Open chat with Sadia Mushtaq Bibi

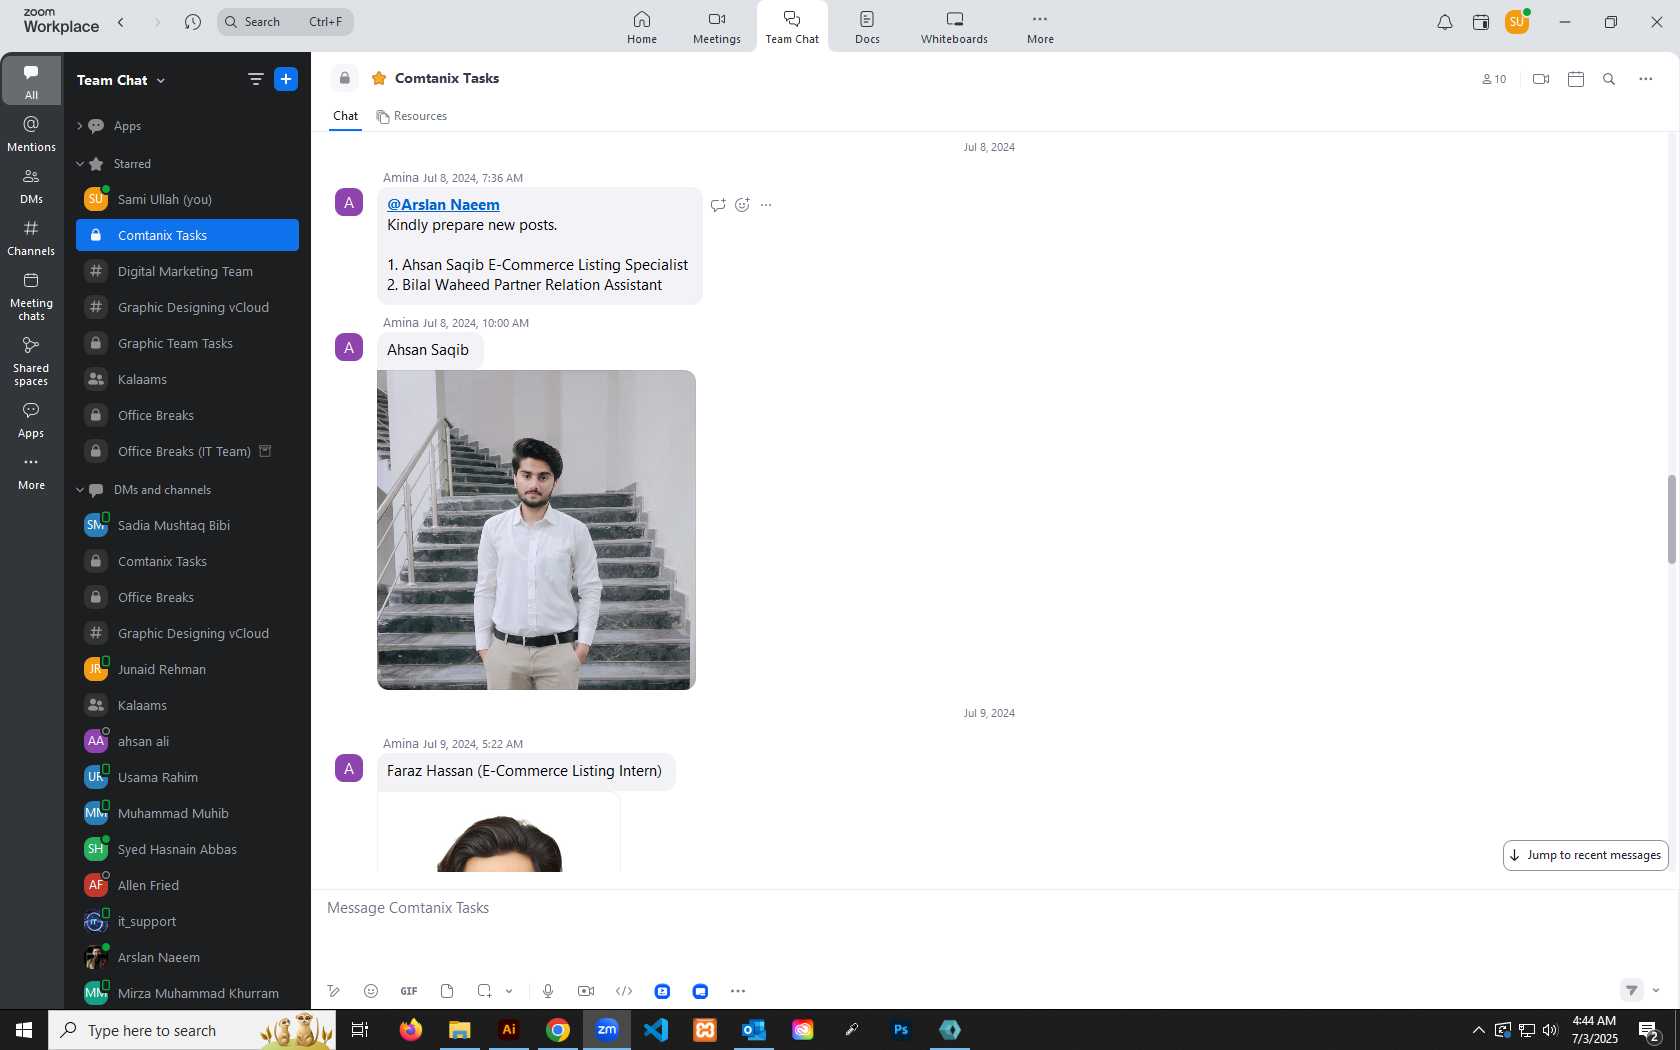click(x=187, y=525)
